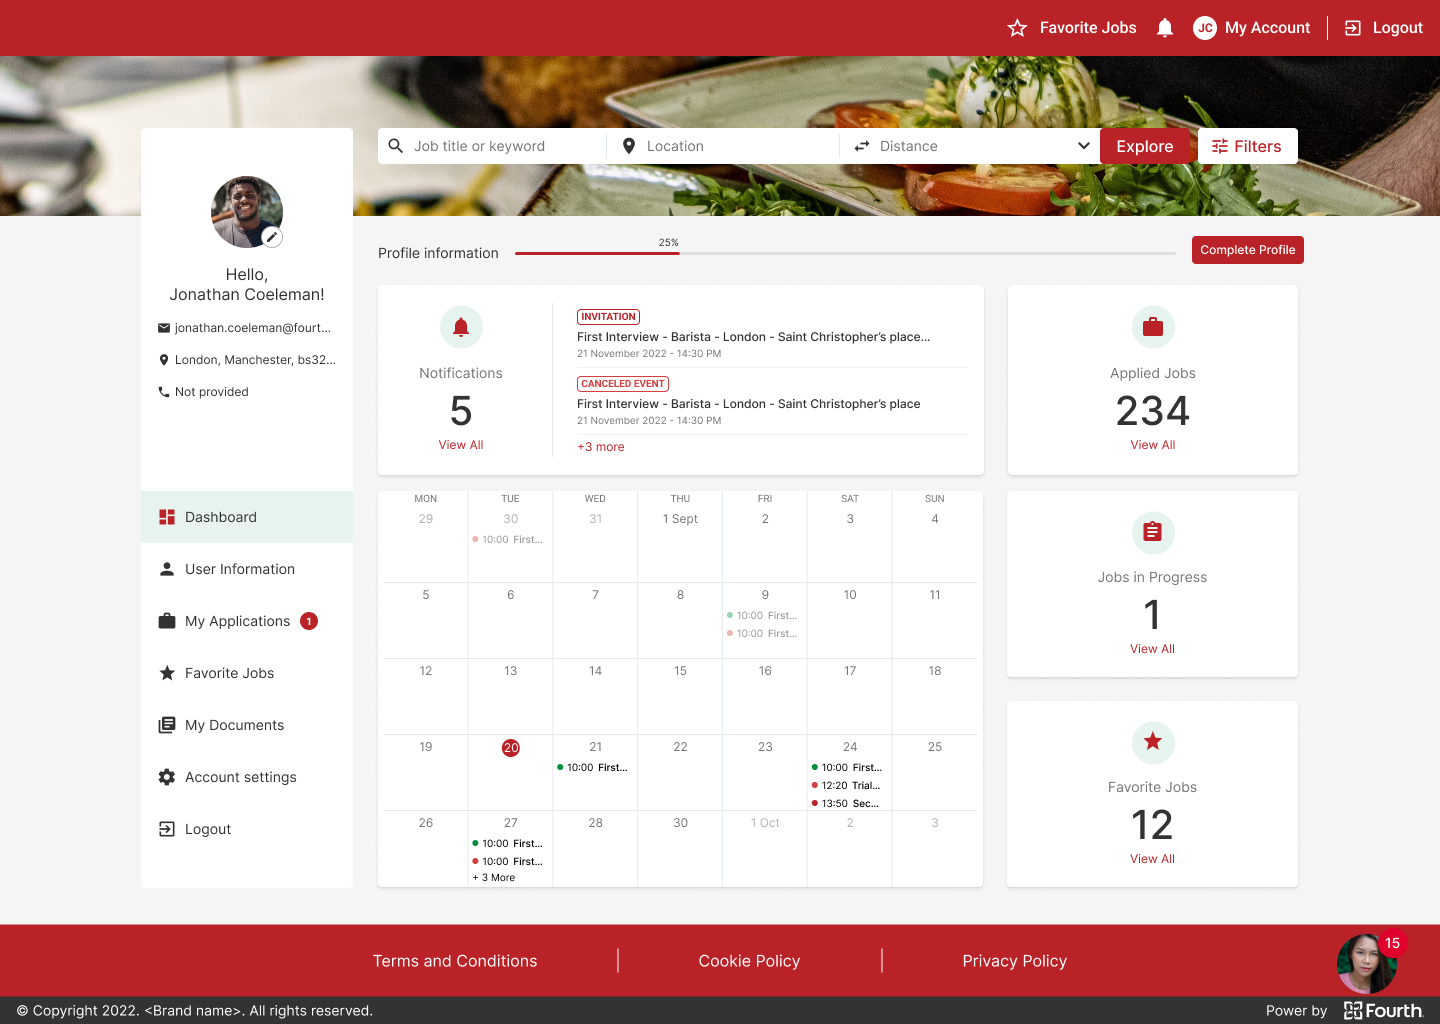The width and height of the screenshot is (1440, 1024).
Task: Go to Account settings in sidebar
Action: coord(240,777)
